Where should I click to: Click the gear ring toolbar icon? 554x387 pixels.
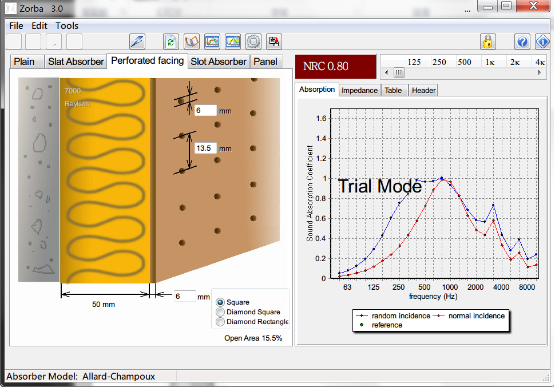(253, 41)
